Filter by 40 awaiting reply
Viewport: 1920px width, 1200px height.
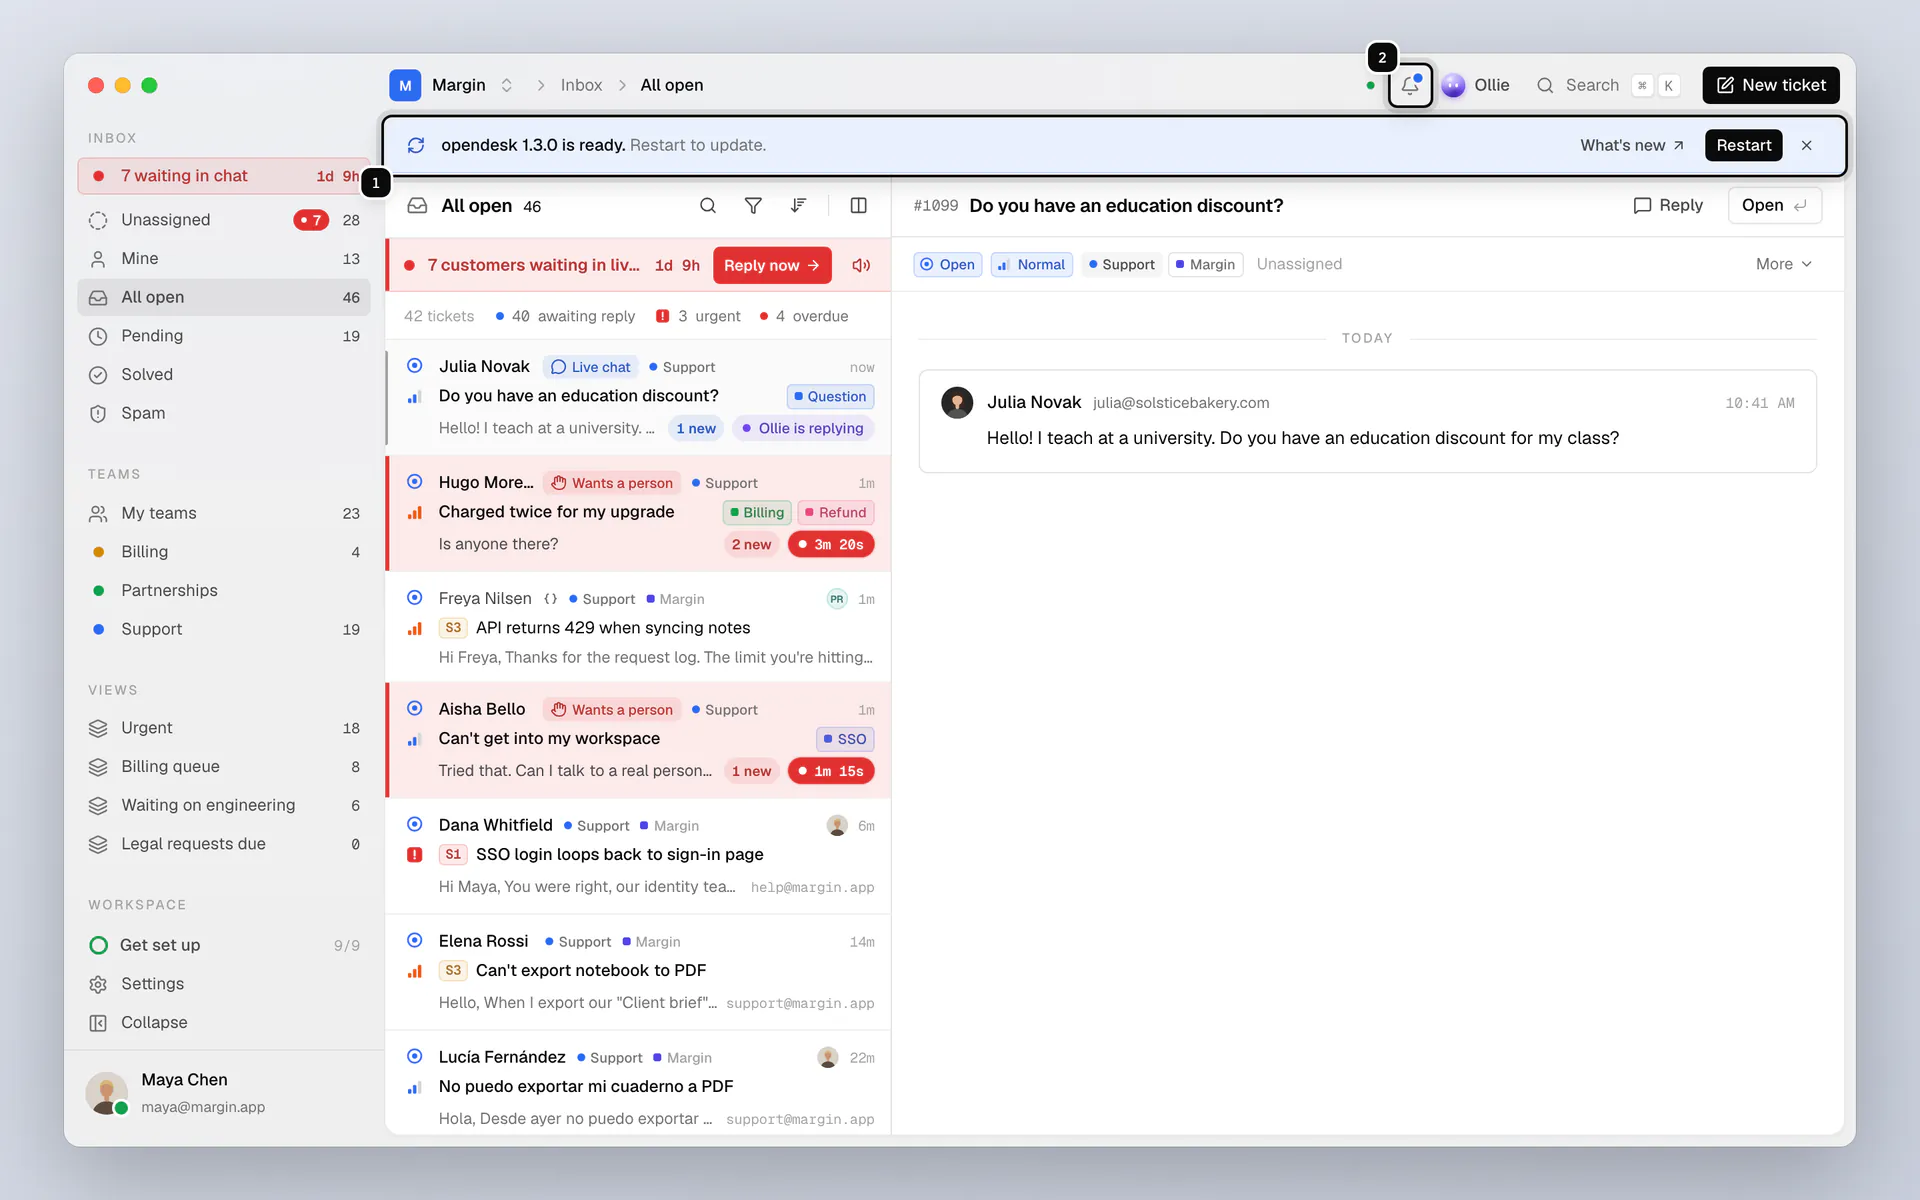point(566,316)
